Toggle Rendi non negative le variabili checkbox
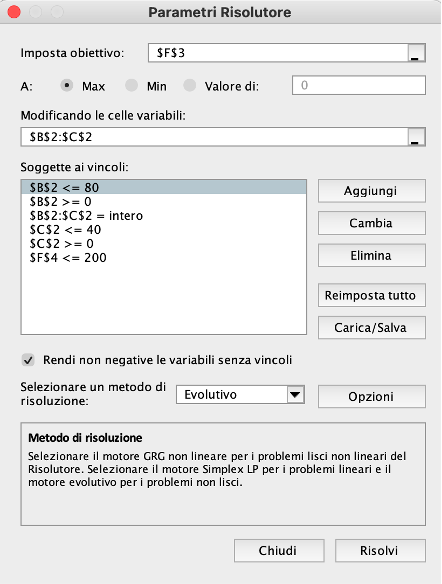The height and width of the screenshot is (584, 442). point(28,360)
